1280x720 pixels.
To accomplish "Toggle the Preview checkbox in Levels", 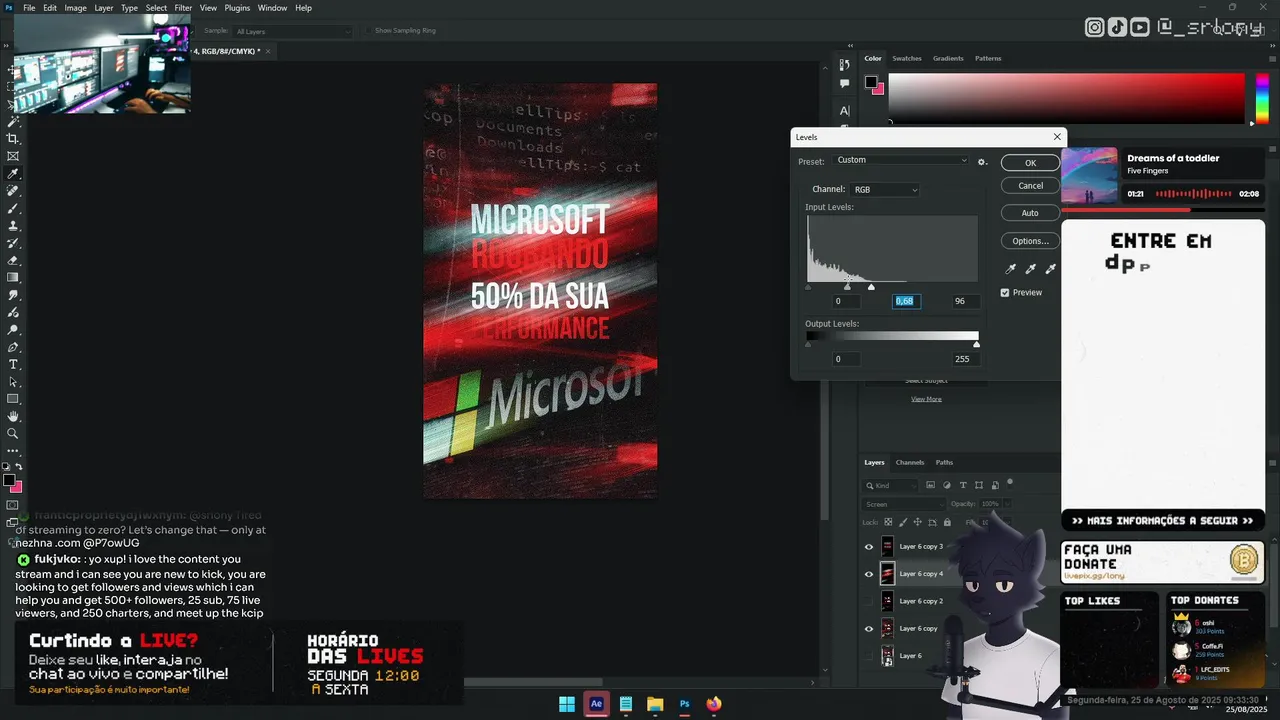I will tap(1005, 292).
